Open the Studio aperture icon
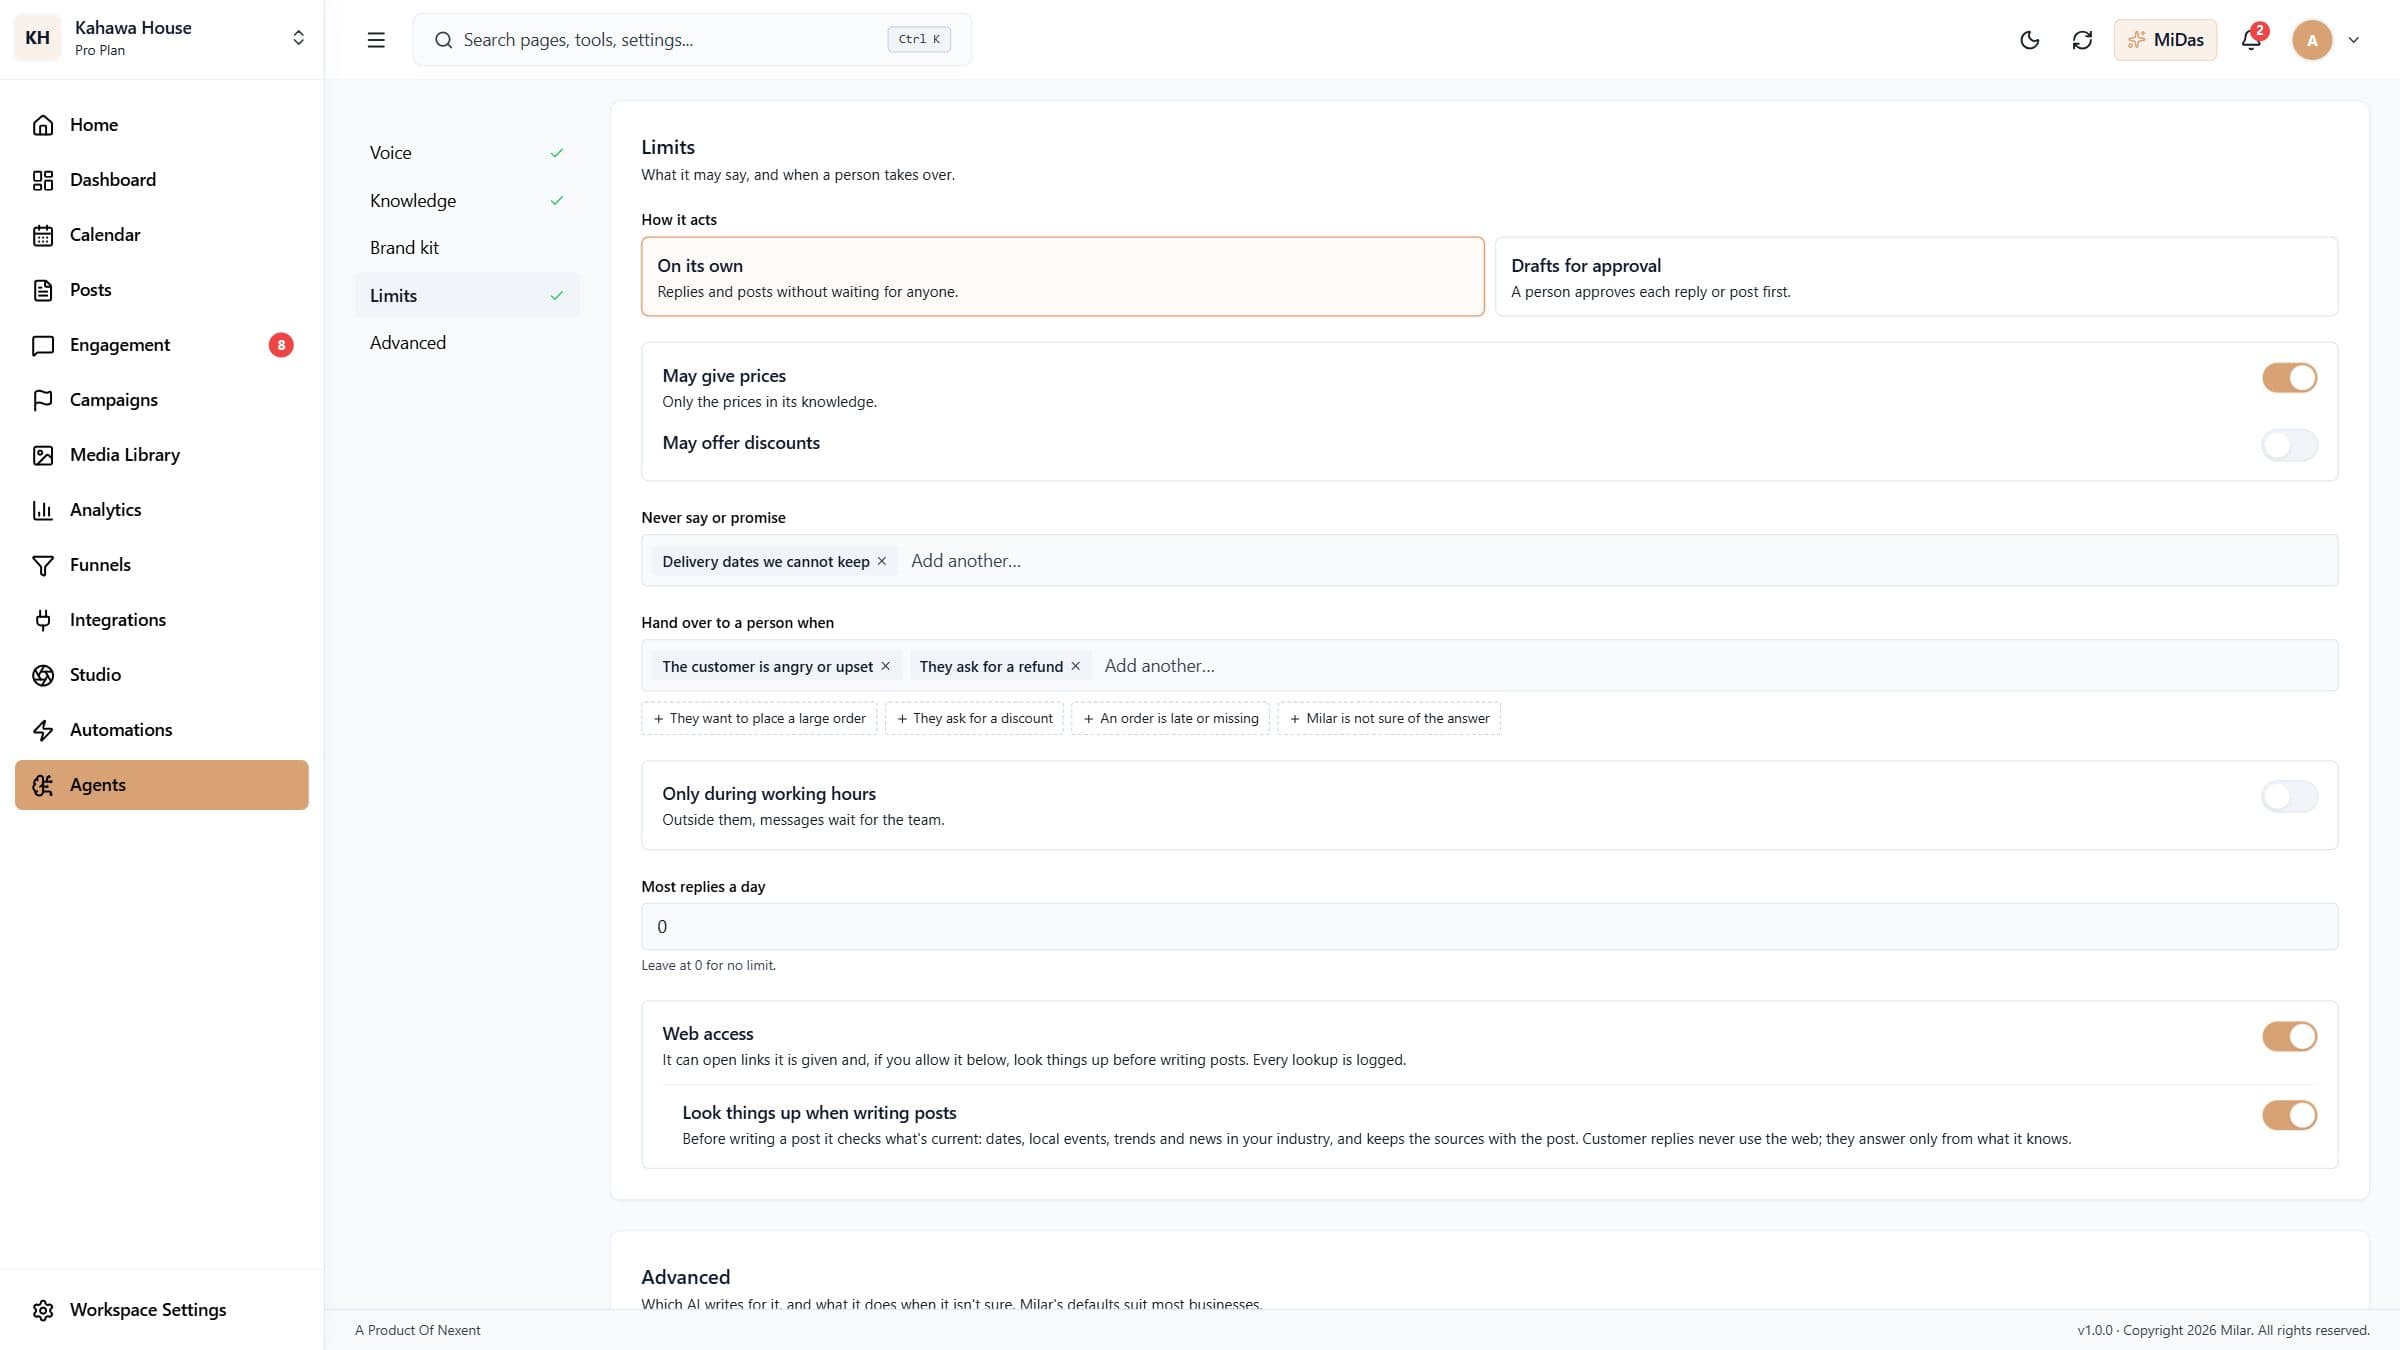Screen dimensions: 2400x1350 click(42, 675)
